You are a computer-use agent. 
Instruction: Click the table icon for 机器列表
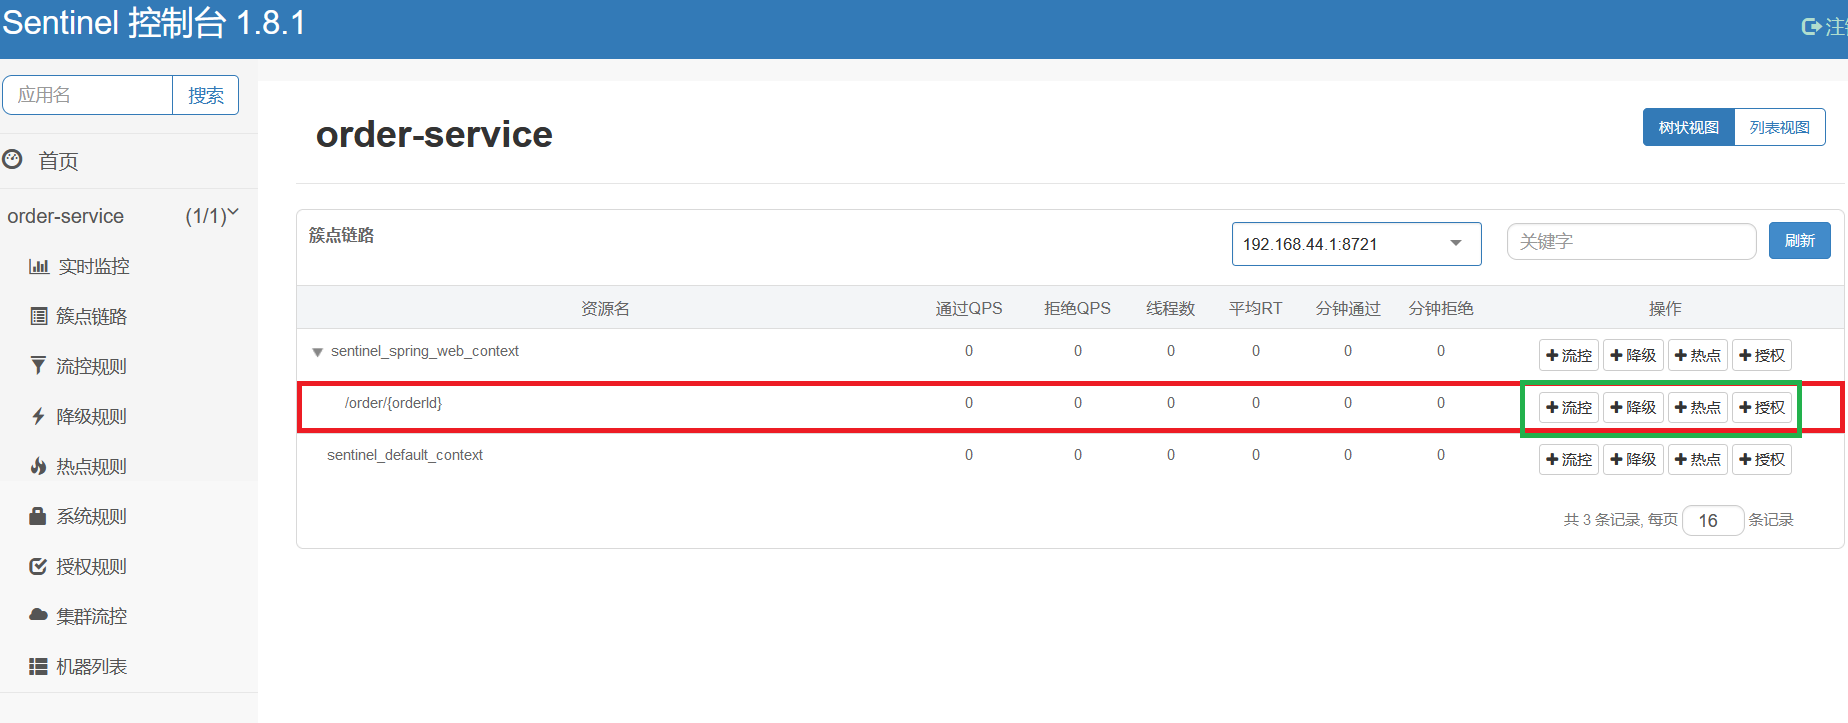(x=38, y=666)
